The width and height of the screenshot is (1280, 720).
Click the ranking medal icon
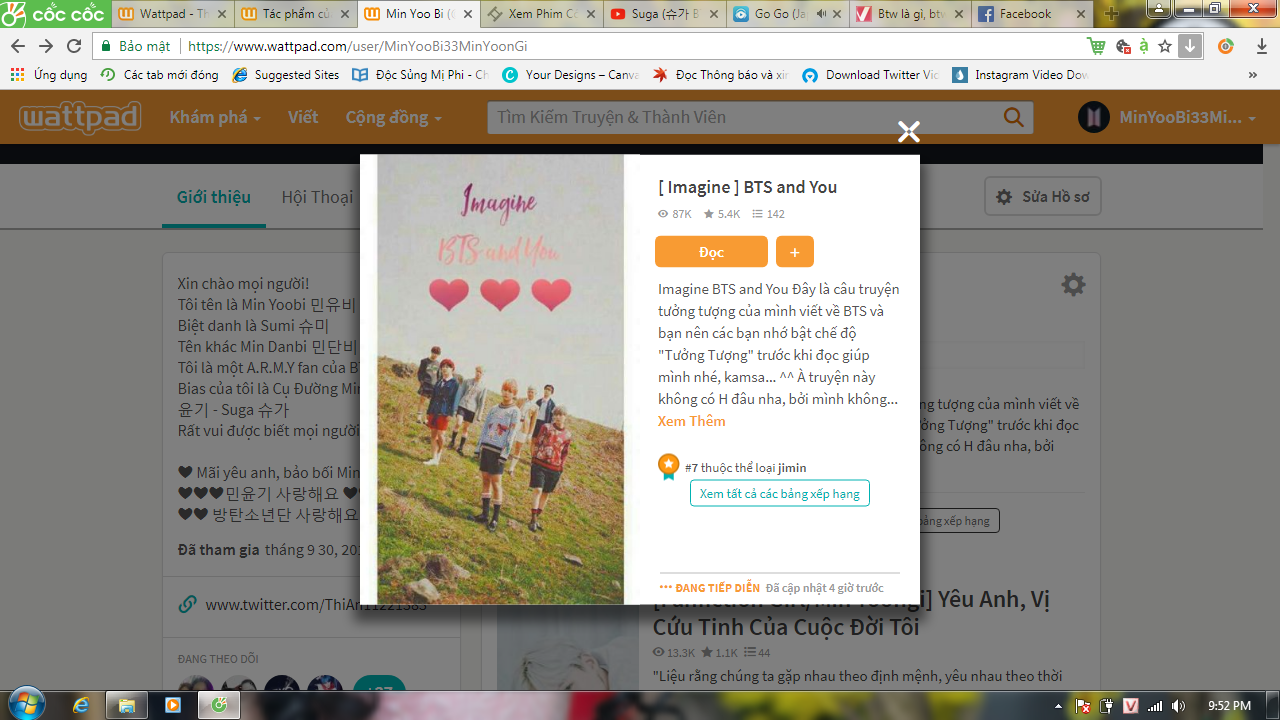tap(668, 467)
